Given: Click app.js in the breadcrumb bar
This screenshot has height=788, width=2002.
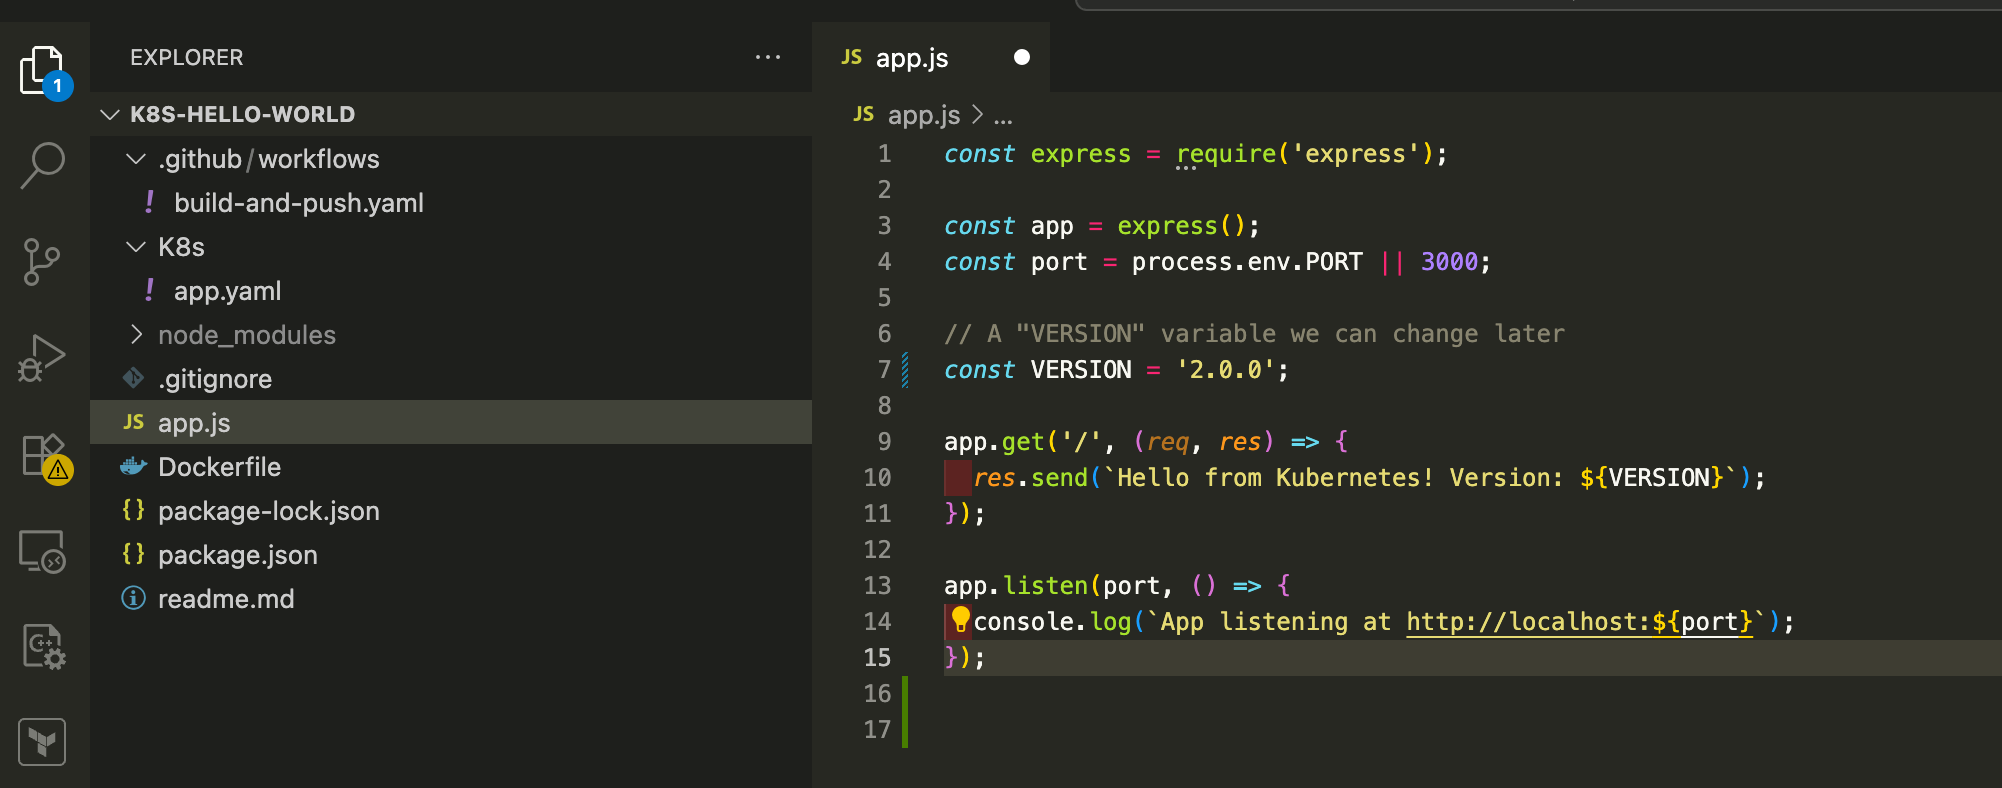Looking at the screenshot, I should 923,115.
